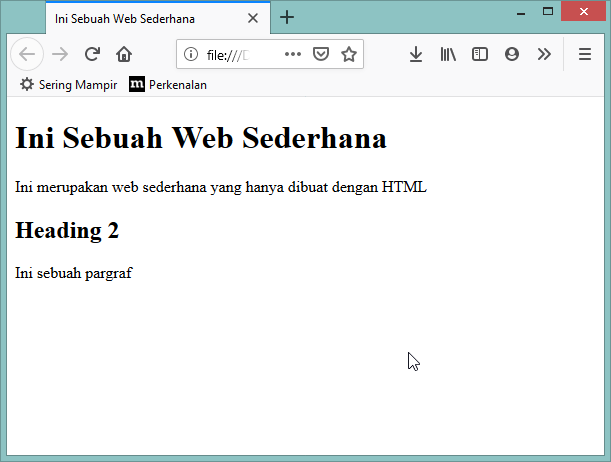The width and height of the screenshot is (611, 462).
Task: Reload the current page
Action: coord(92,55)
